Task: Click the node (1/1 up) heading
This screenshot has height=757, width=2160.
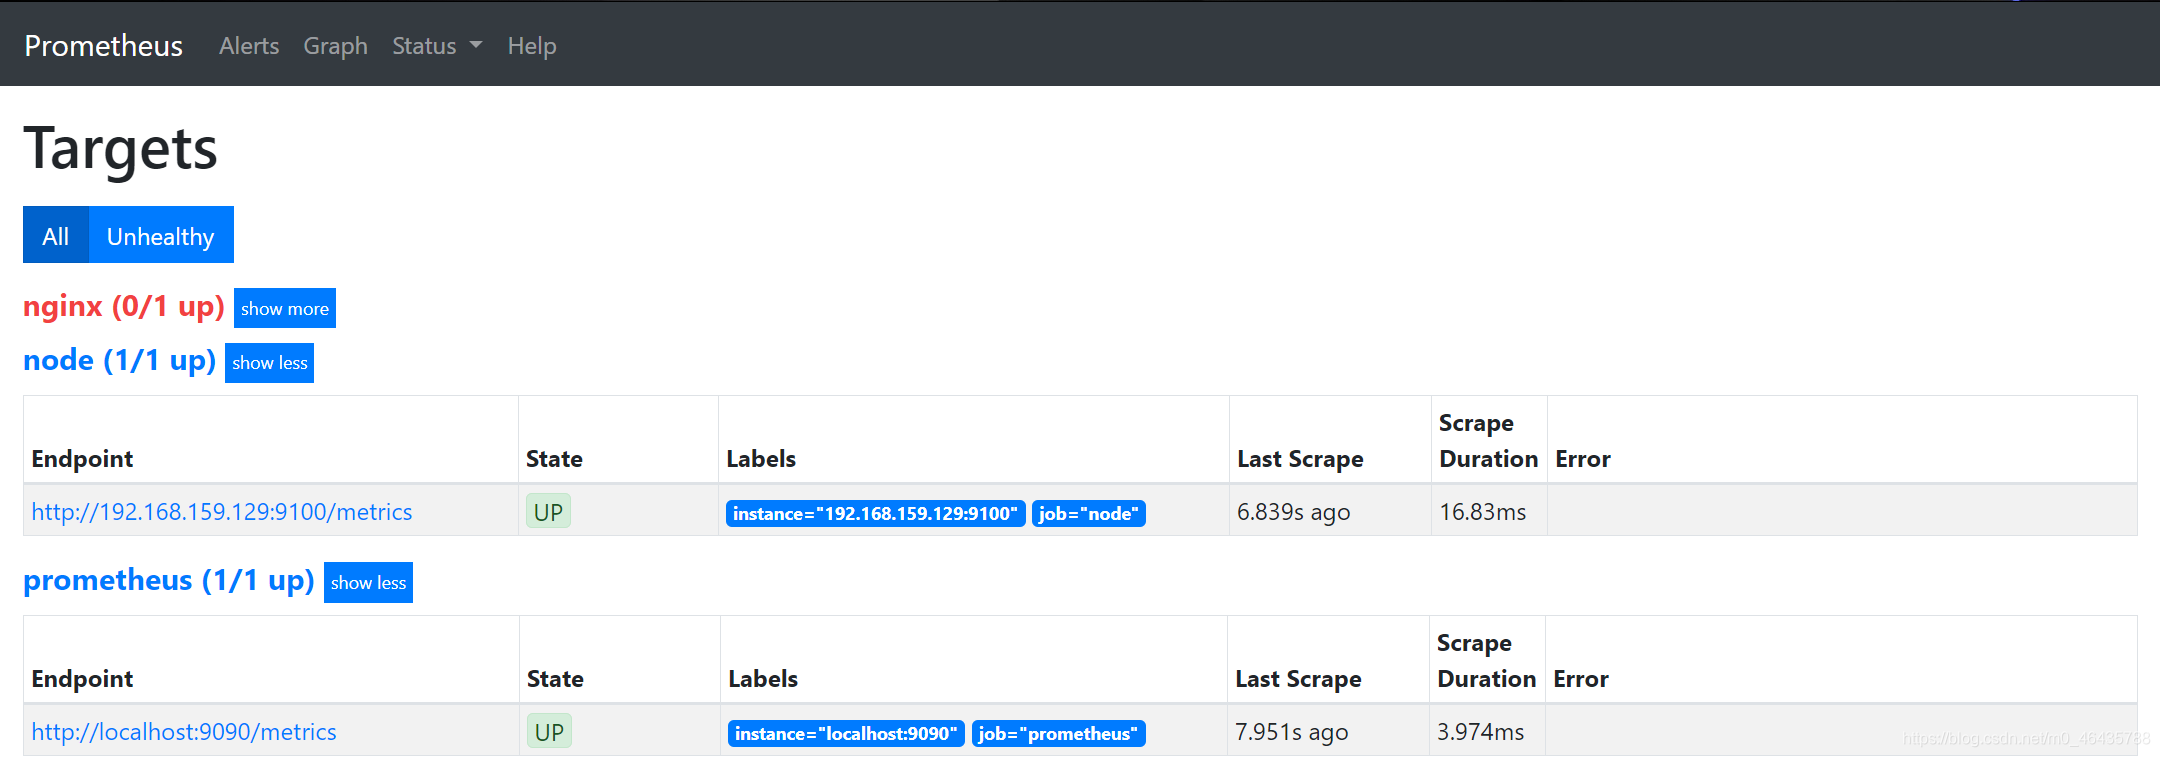Action: (120, 360)
